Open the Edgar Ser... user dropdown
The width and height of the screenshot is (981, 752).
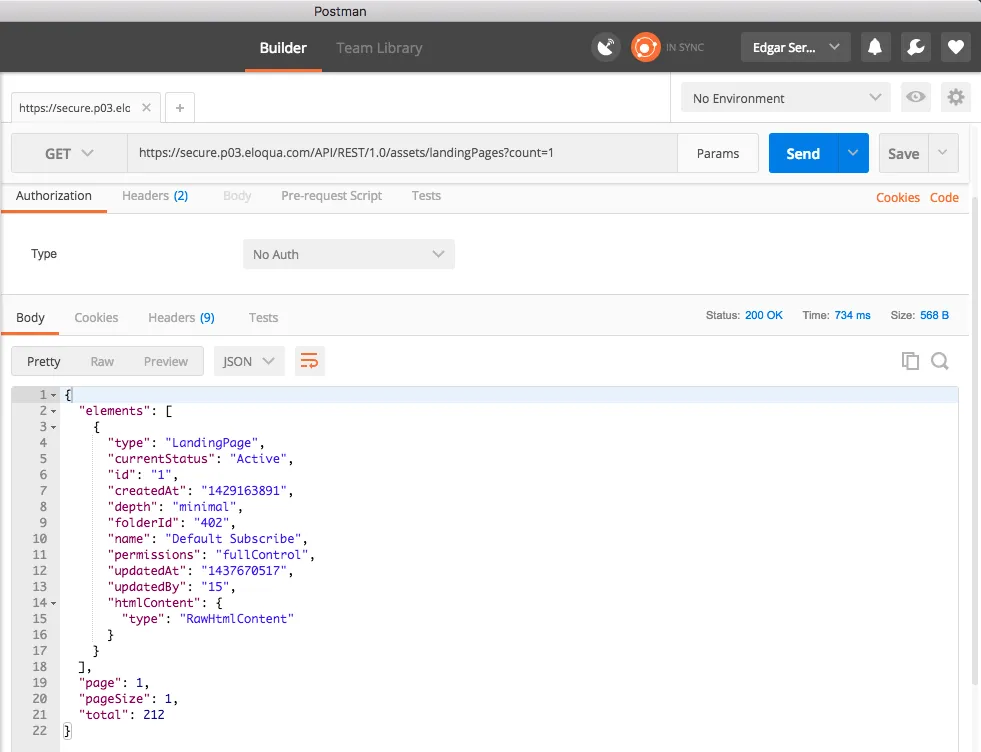(795, 48)
